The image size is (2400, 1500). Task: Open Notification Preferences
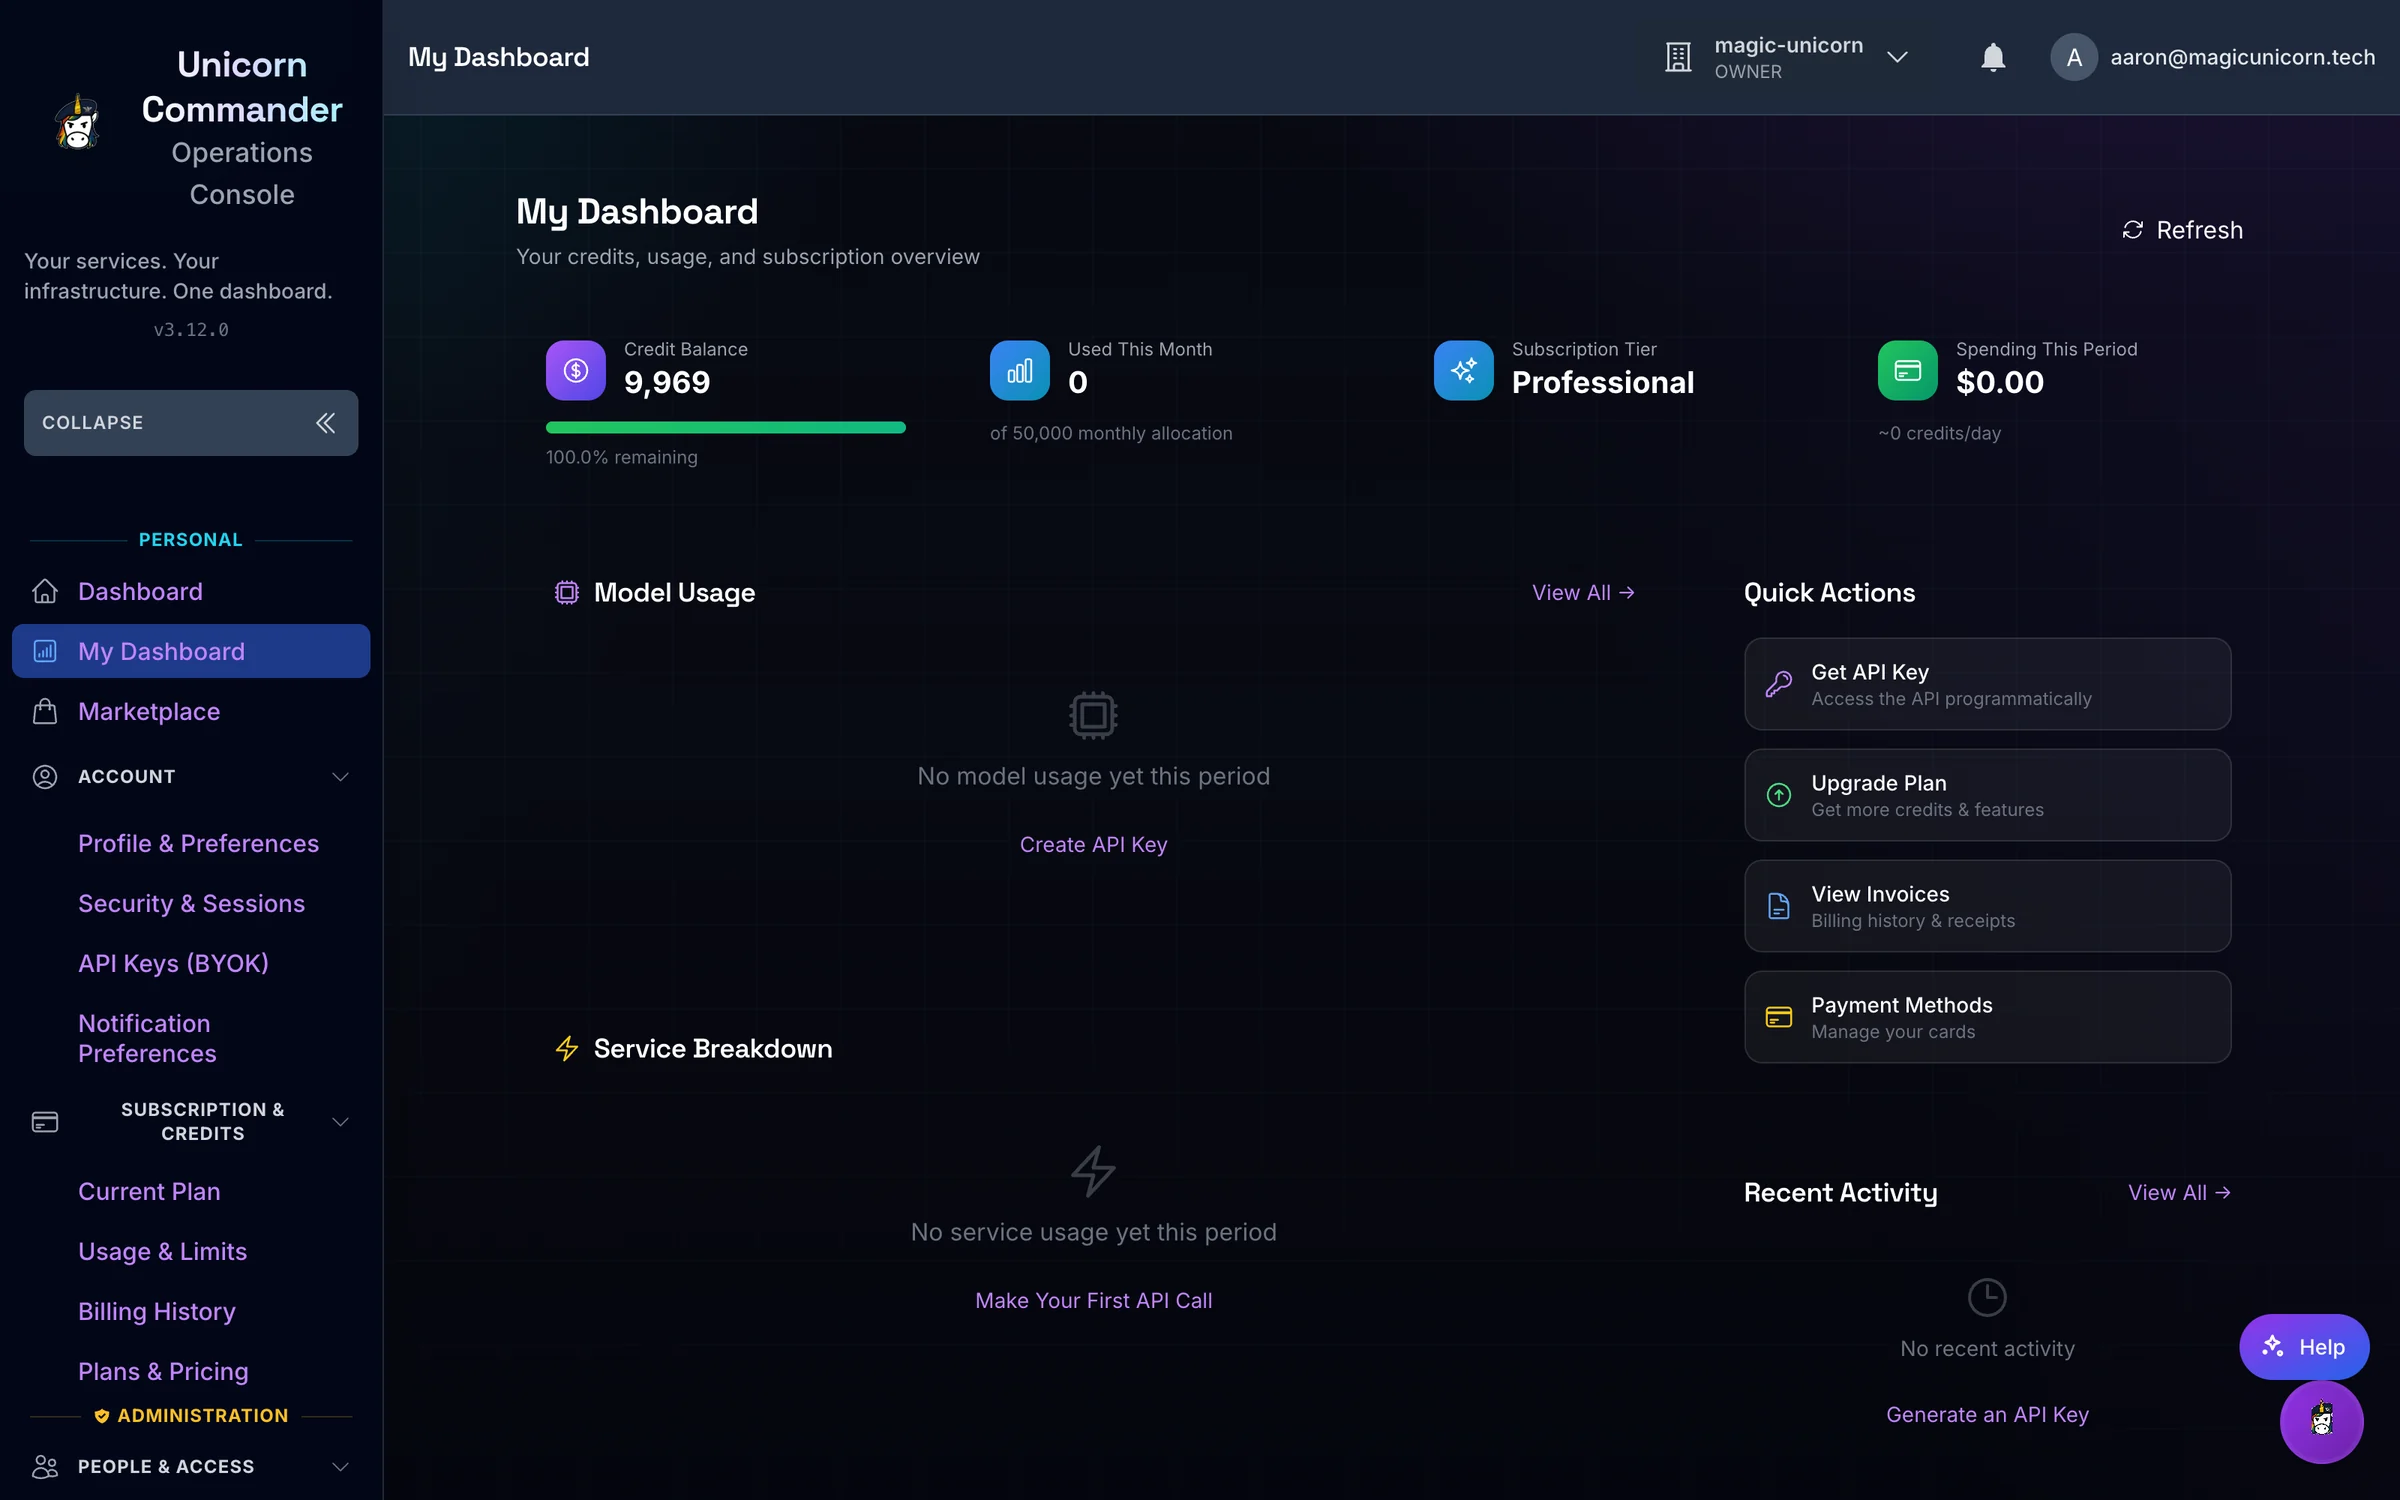click(x=147, y=1039)
